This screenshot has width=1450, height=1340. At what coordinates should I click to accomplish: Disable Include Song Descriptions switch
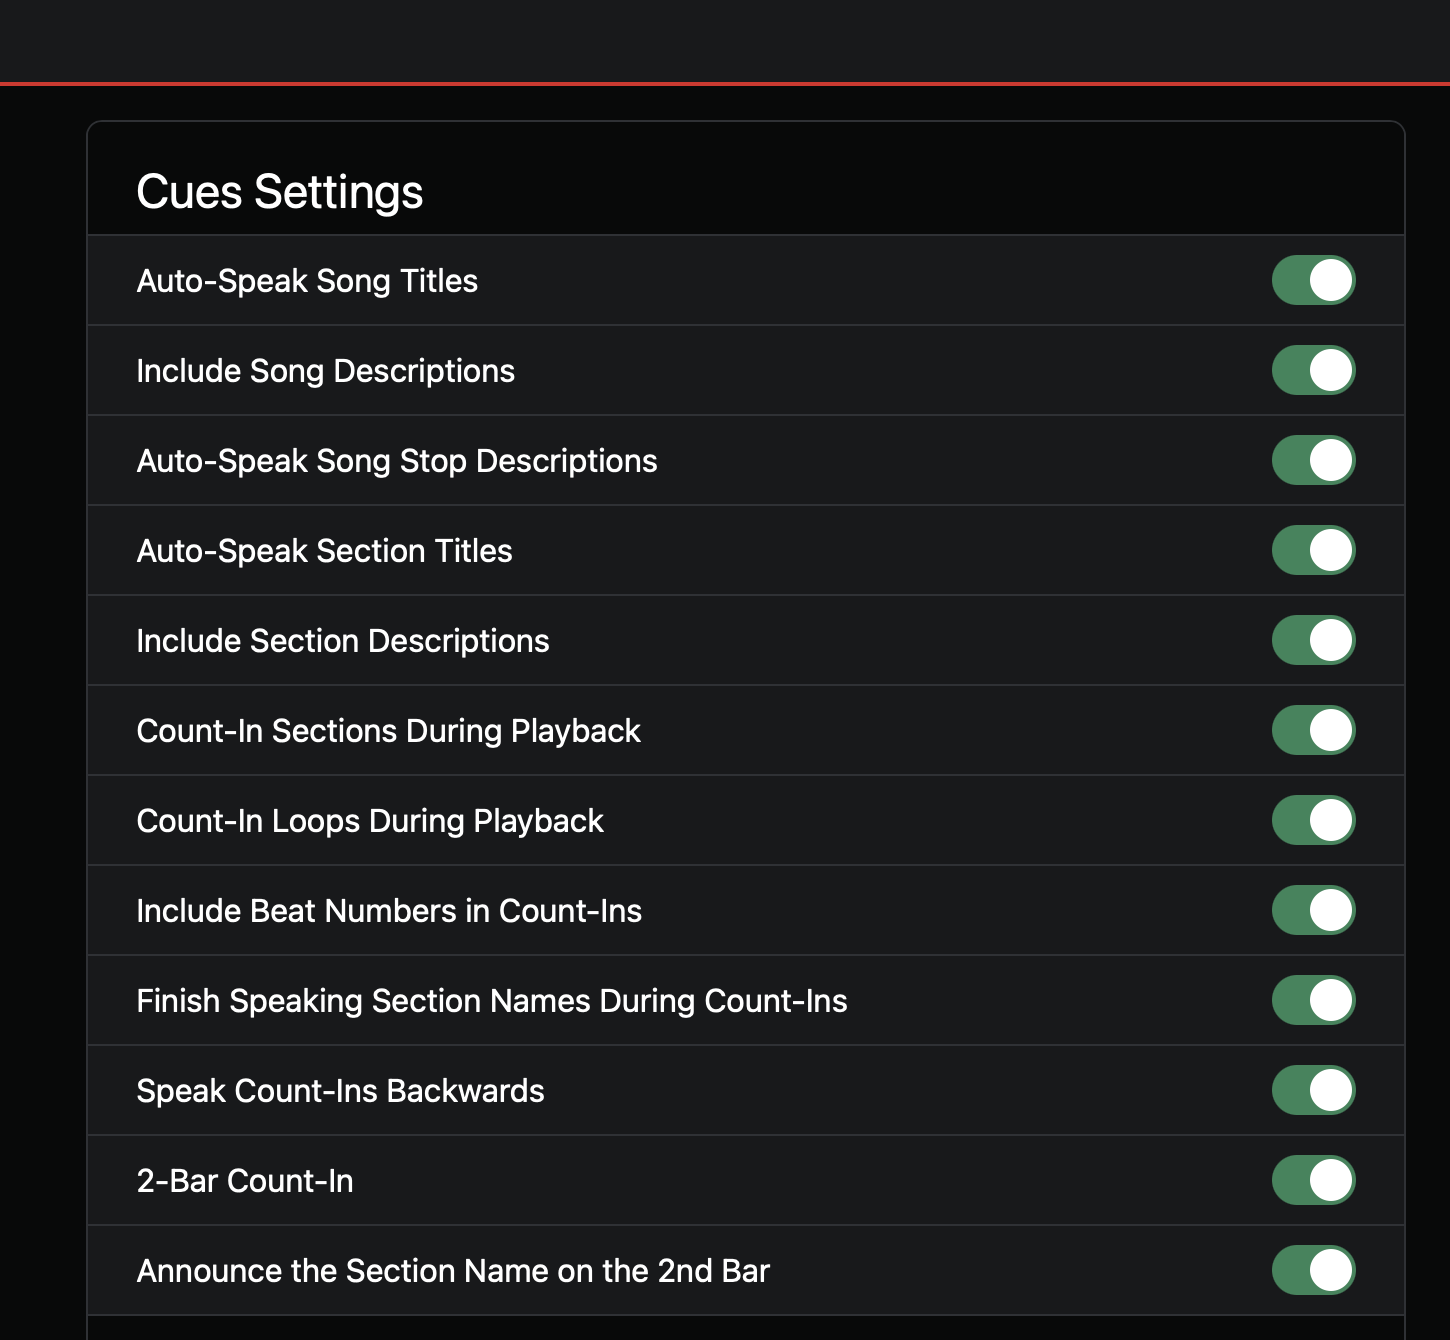(1313, 370)
